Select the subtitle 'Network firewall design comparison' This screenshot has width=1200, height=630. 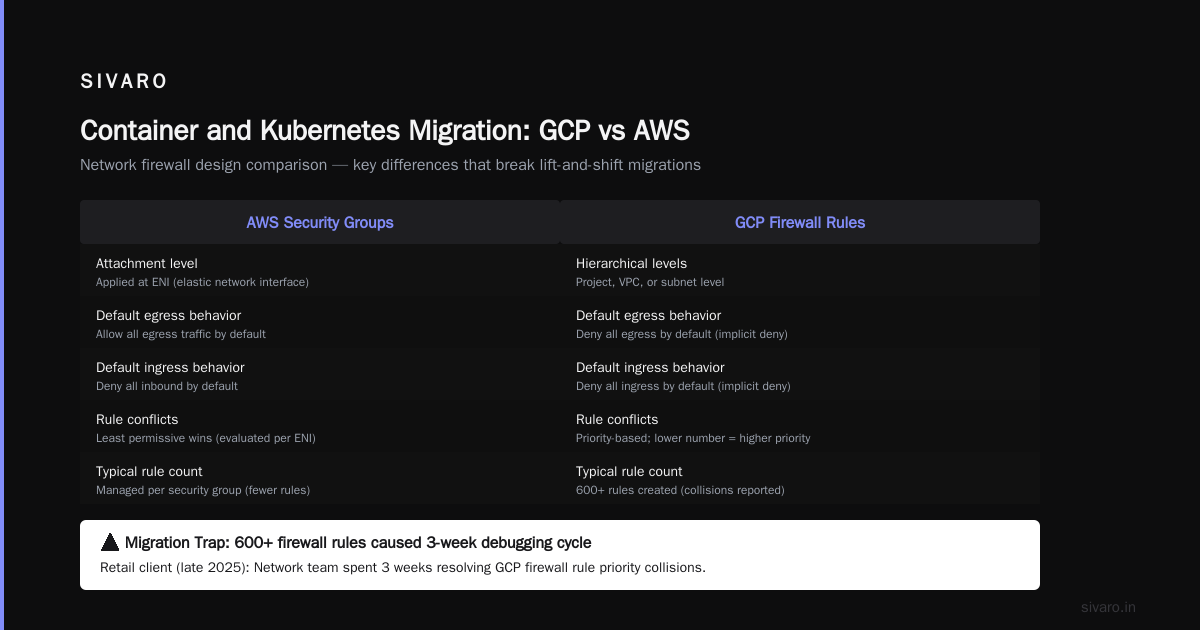[x=390, y=165]
